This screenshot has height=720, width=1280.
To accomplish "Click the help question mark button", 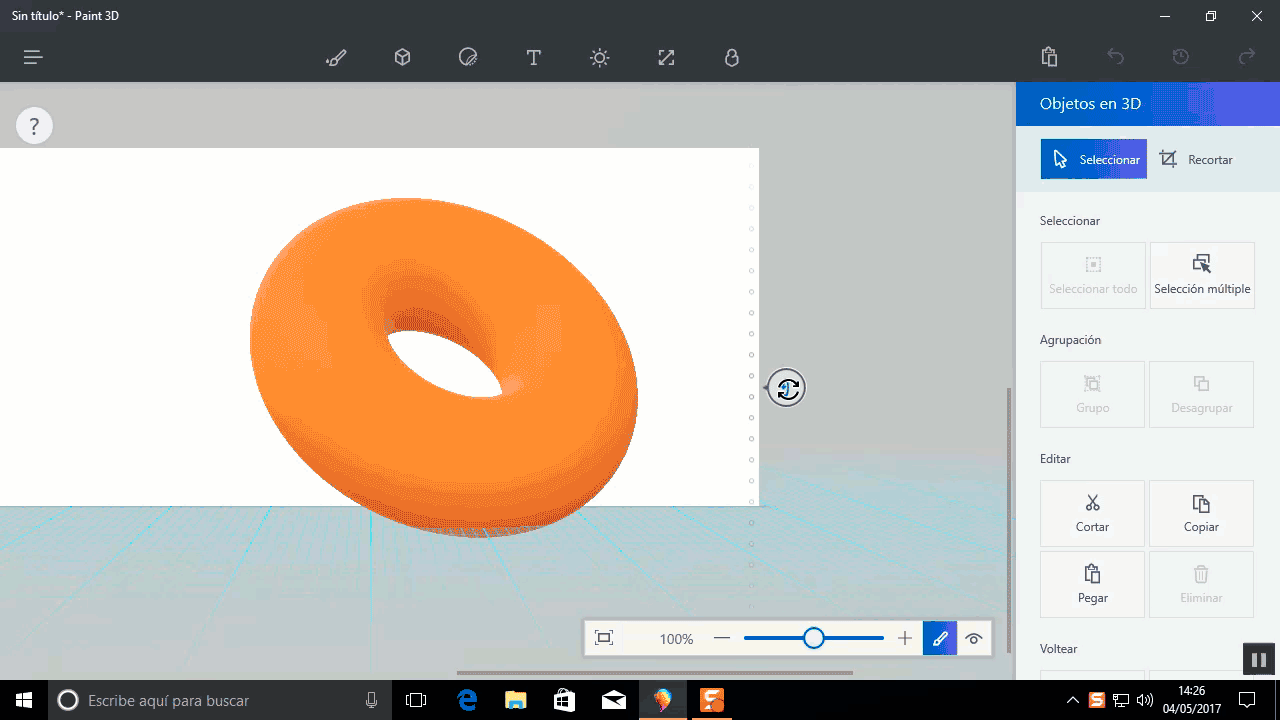I will pos(34,126).
